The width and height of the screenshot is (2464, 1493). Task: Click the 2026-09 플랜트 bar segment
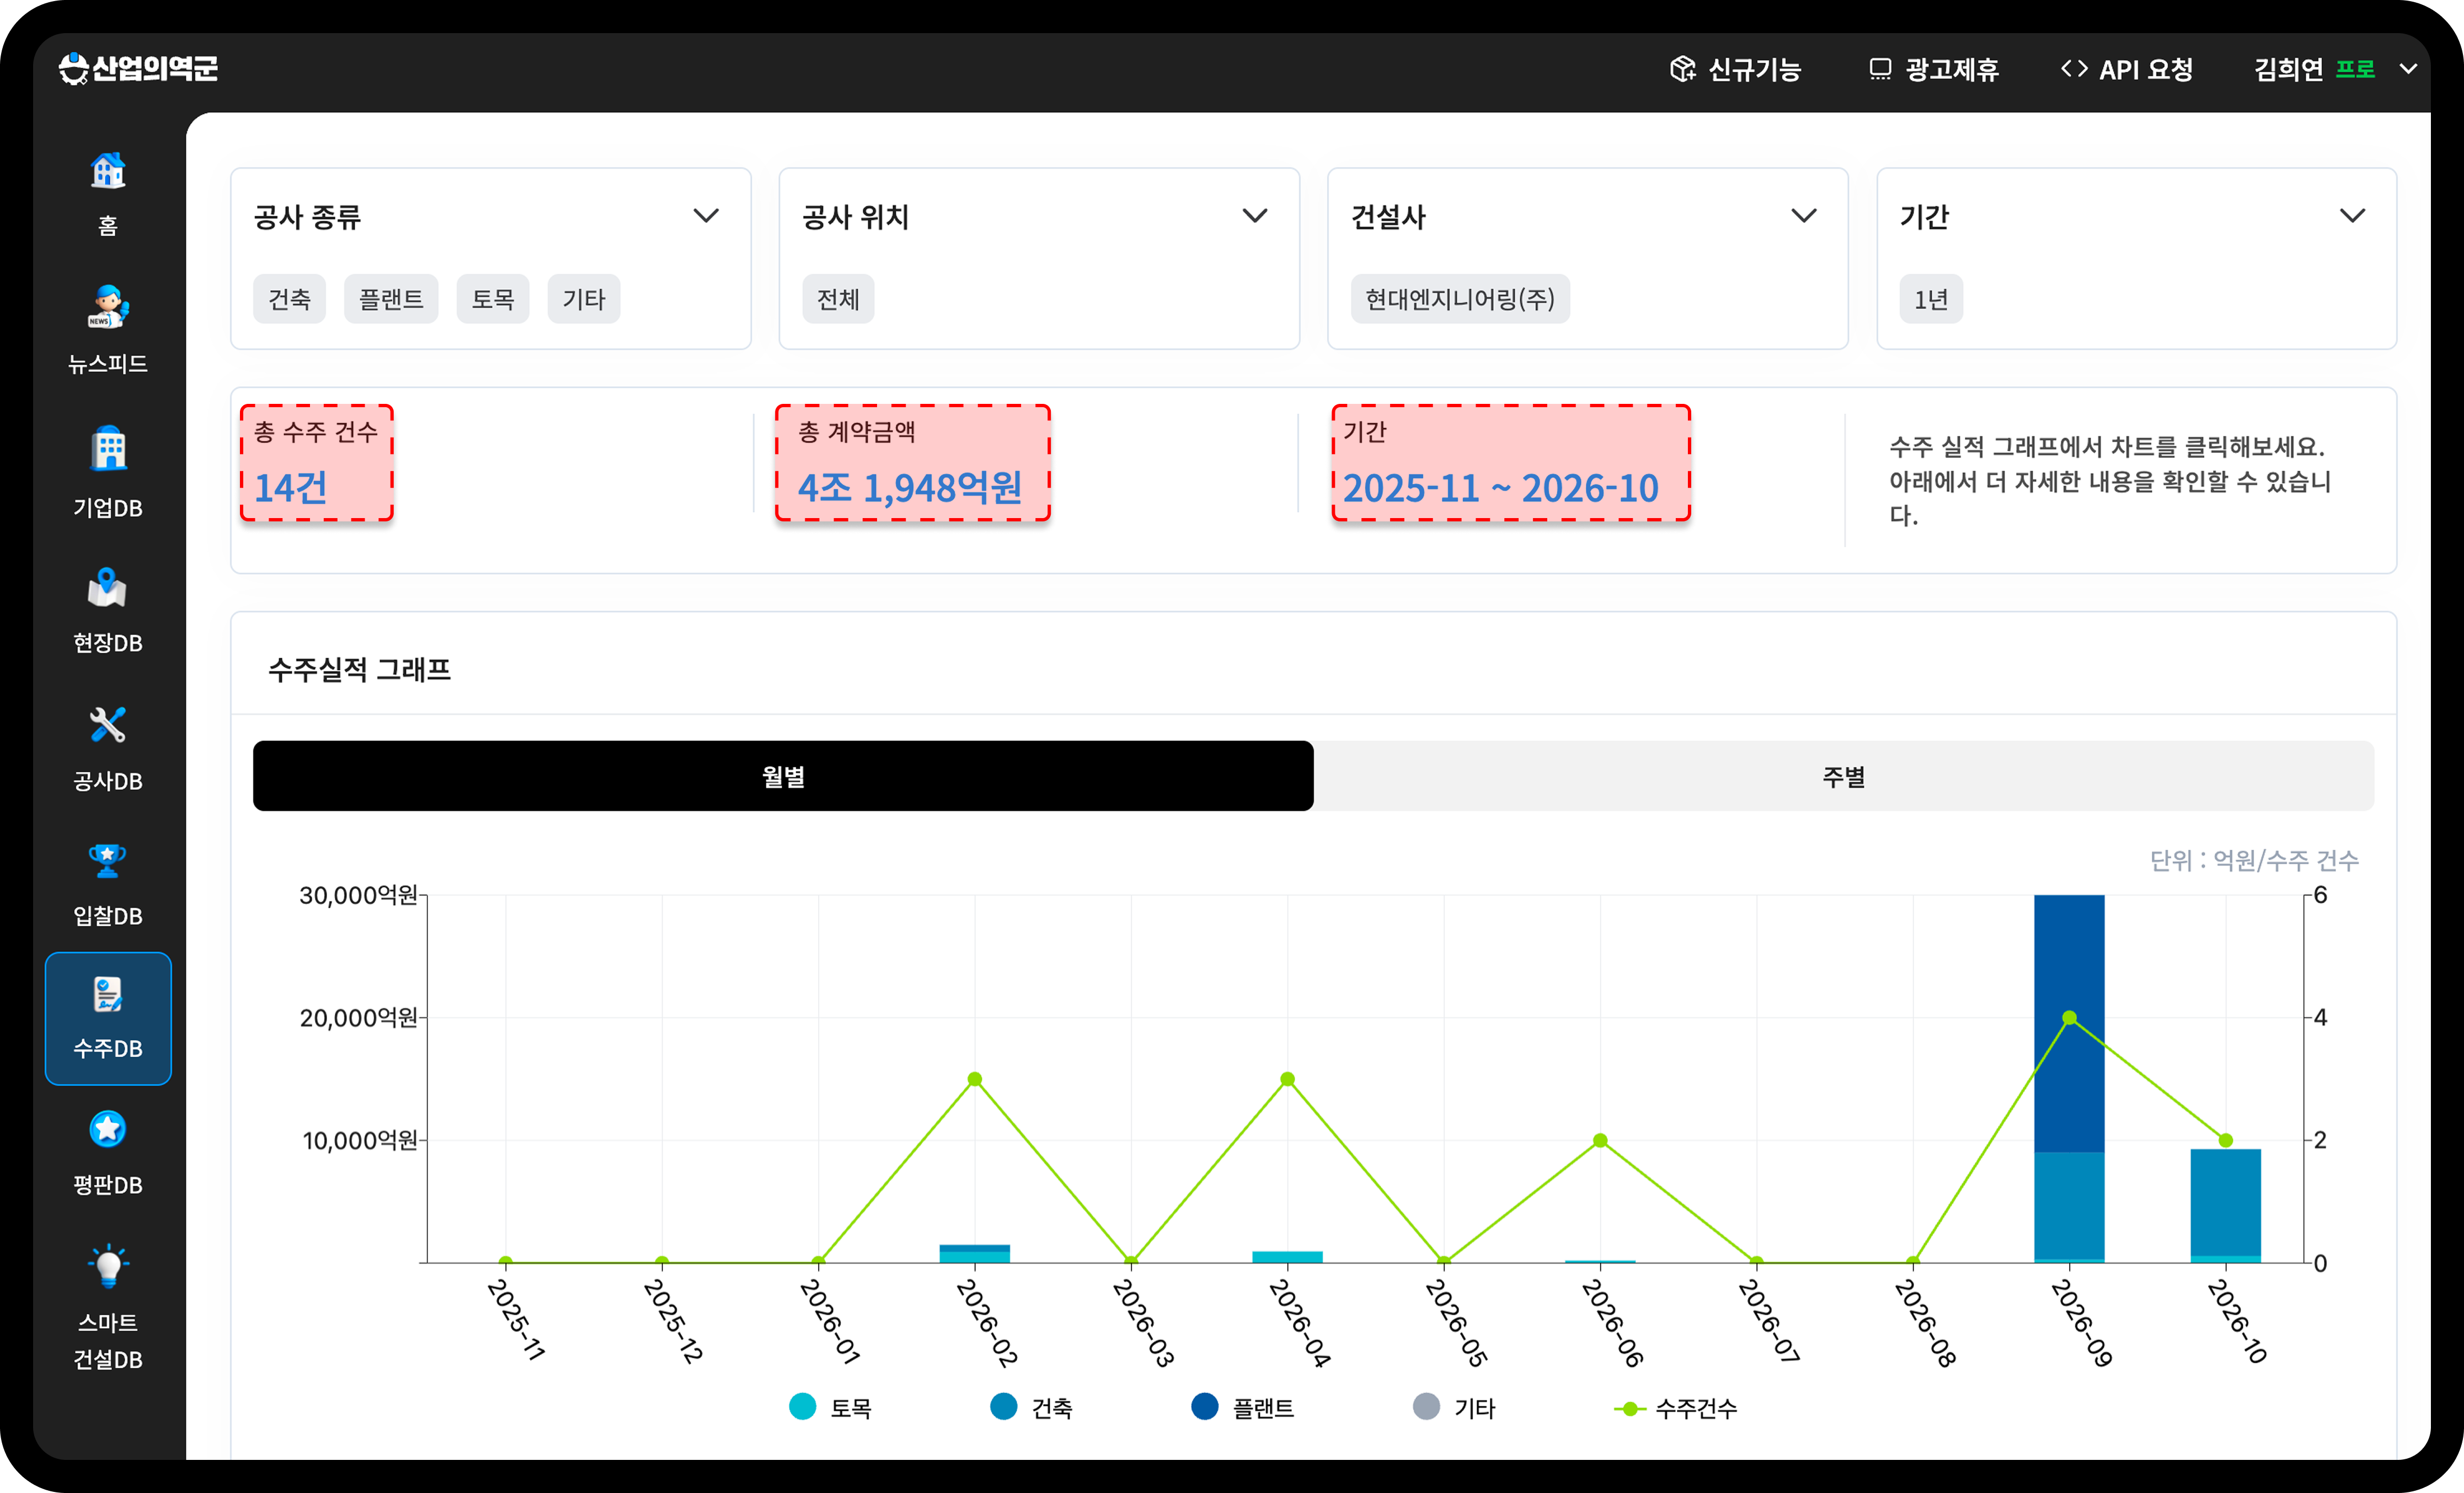2069,1023
